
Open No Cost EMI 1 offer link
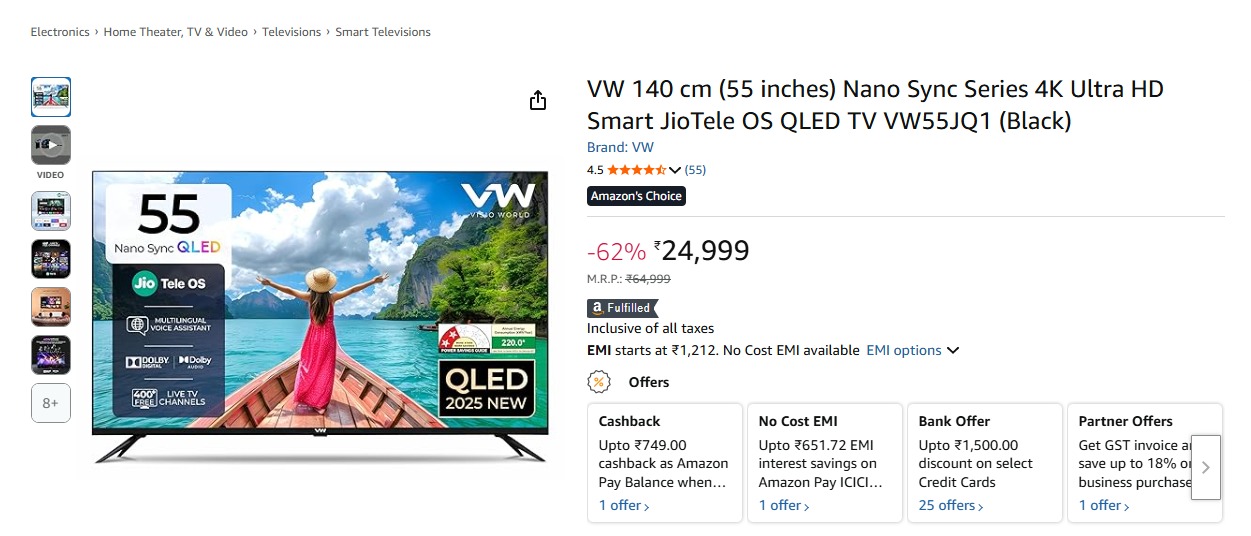tap(784, 506)
